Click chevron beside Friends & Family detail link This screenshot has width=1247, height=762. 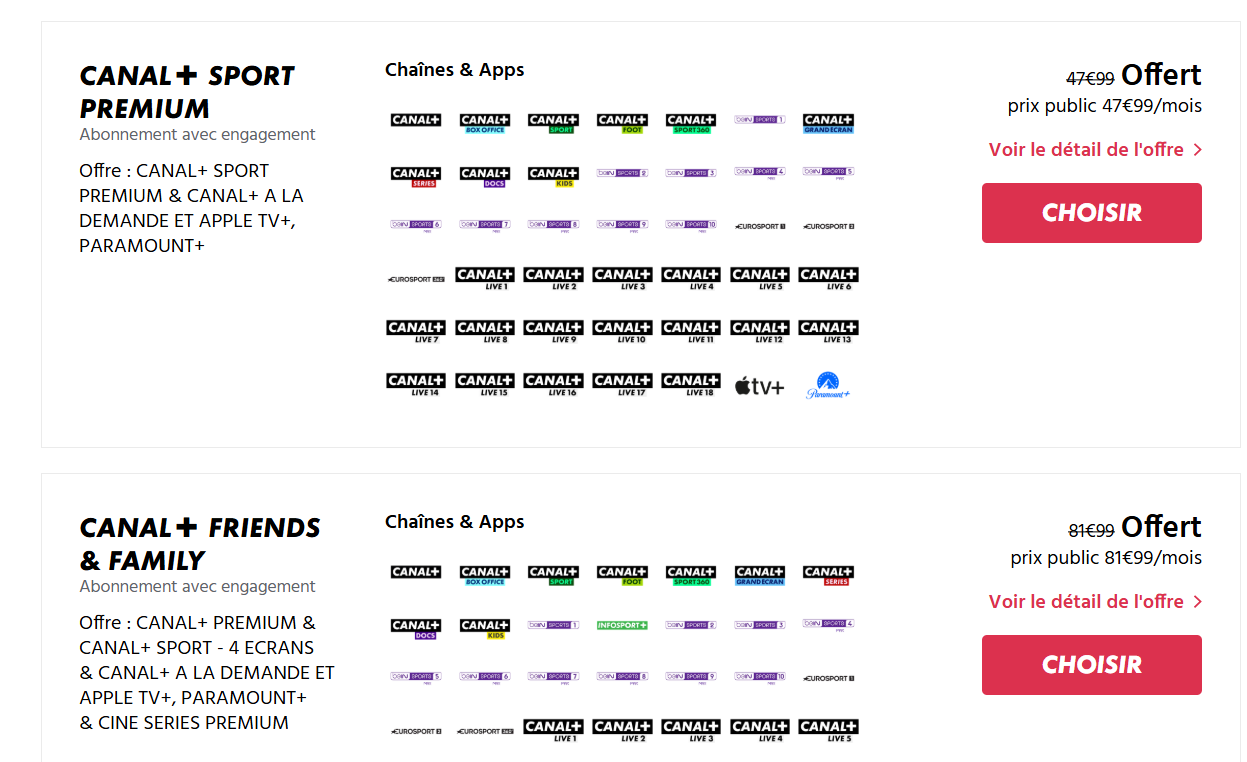click(x=1198, y=602)
